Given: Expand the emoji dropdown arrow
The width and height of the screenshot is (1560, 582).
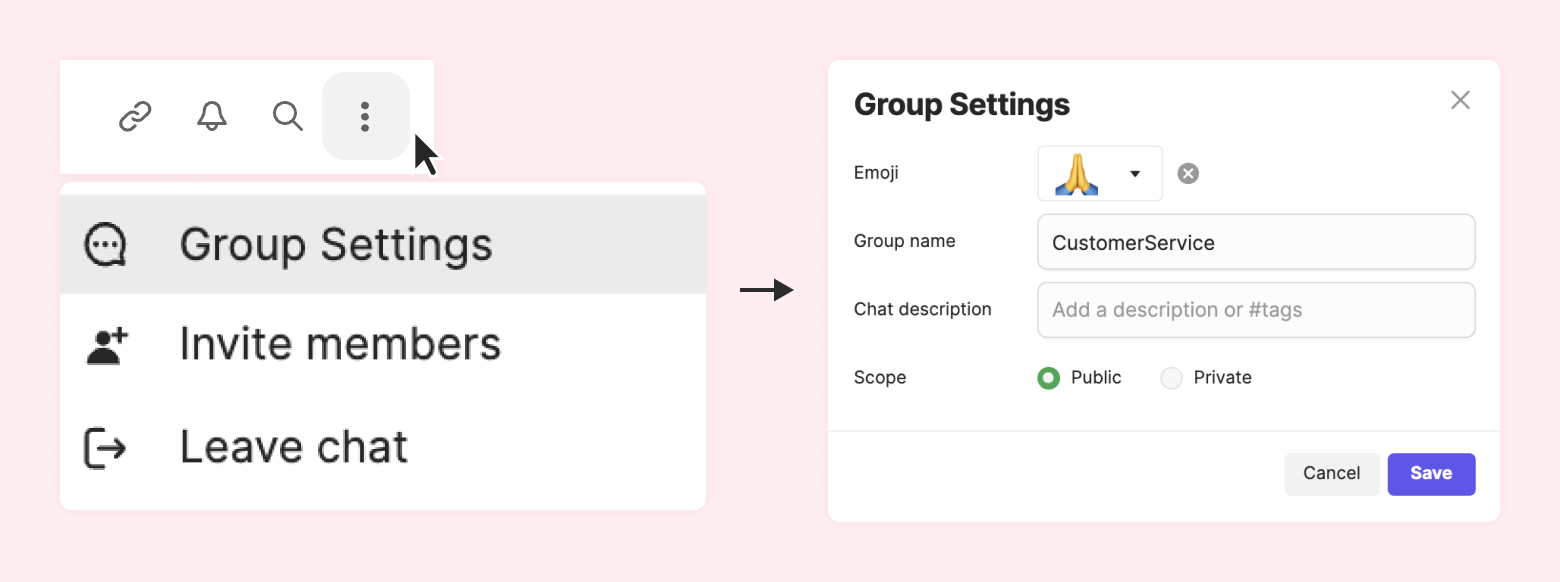Looking at the screenshot, I should 1135,174.
